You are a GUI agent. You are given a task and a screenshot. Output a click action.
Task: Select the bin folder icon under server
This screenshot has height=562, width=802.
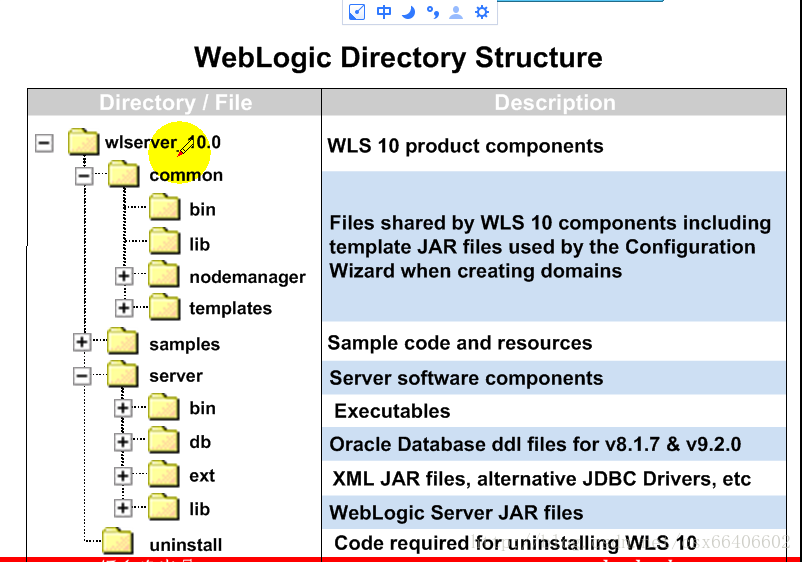click(x=164, y=407)
